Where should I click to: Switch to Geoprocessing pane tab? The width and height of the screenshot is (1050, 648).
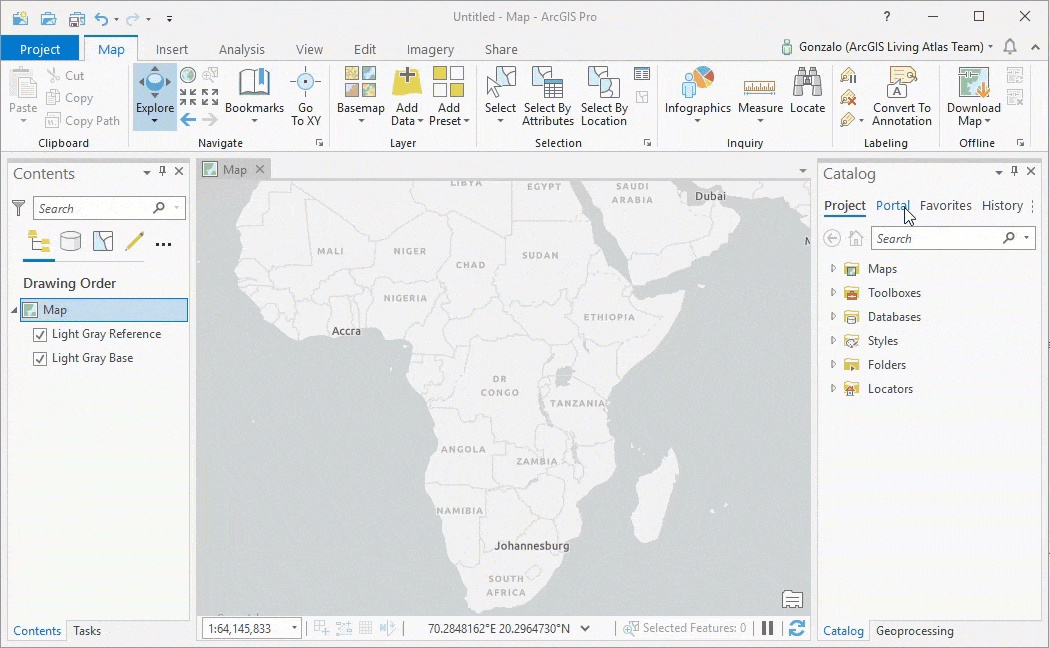click(915, 631)
